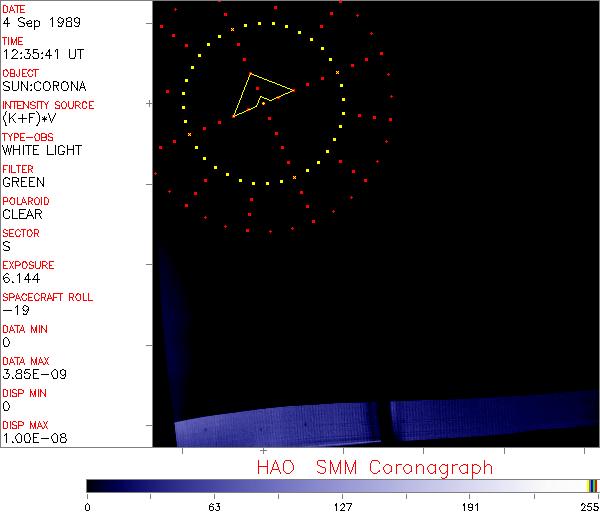This screenshot has width=600, height=512.
Task: Click the CLEAR polaroid value
Action: tap(23, 214)
